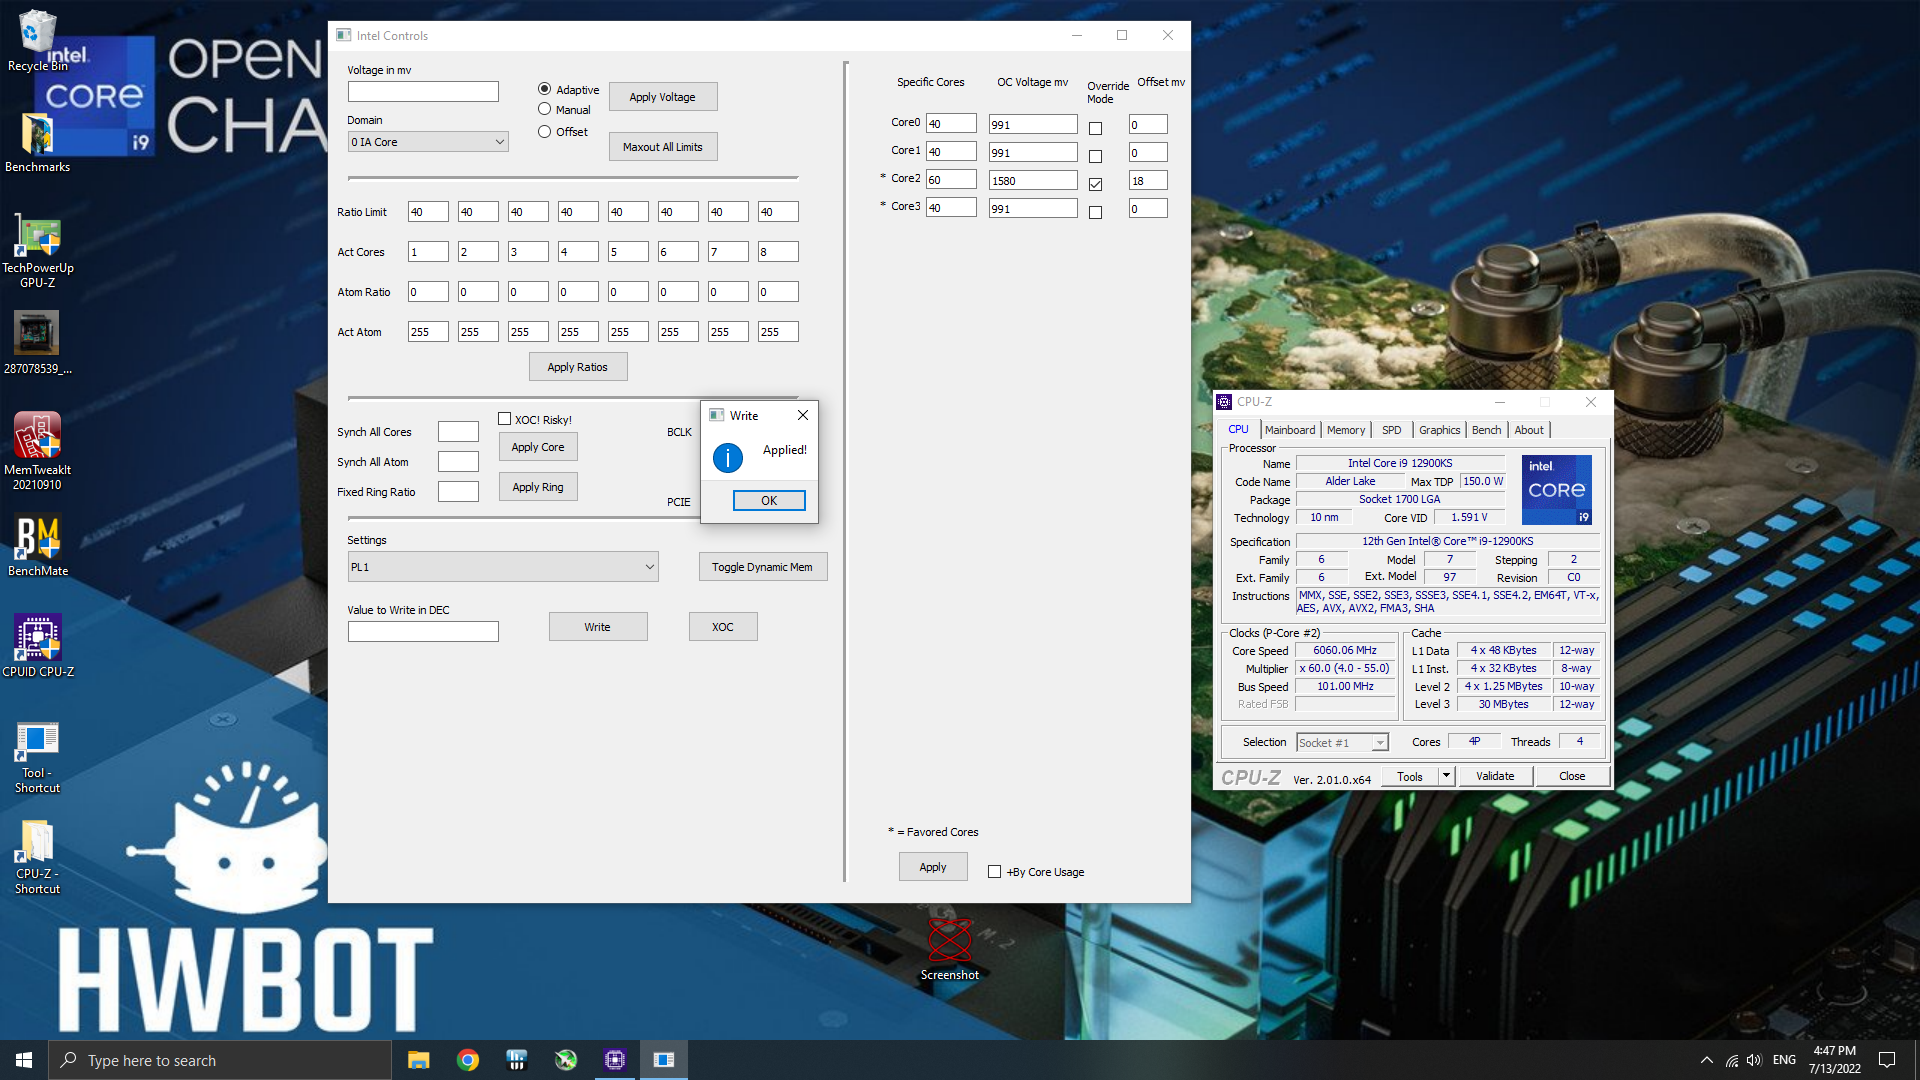The width and height of the screenshot is (1920, 1080).
Task: Open the network tray icon
Action: point(1731,1060)
